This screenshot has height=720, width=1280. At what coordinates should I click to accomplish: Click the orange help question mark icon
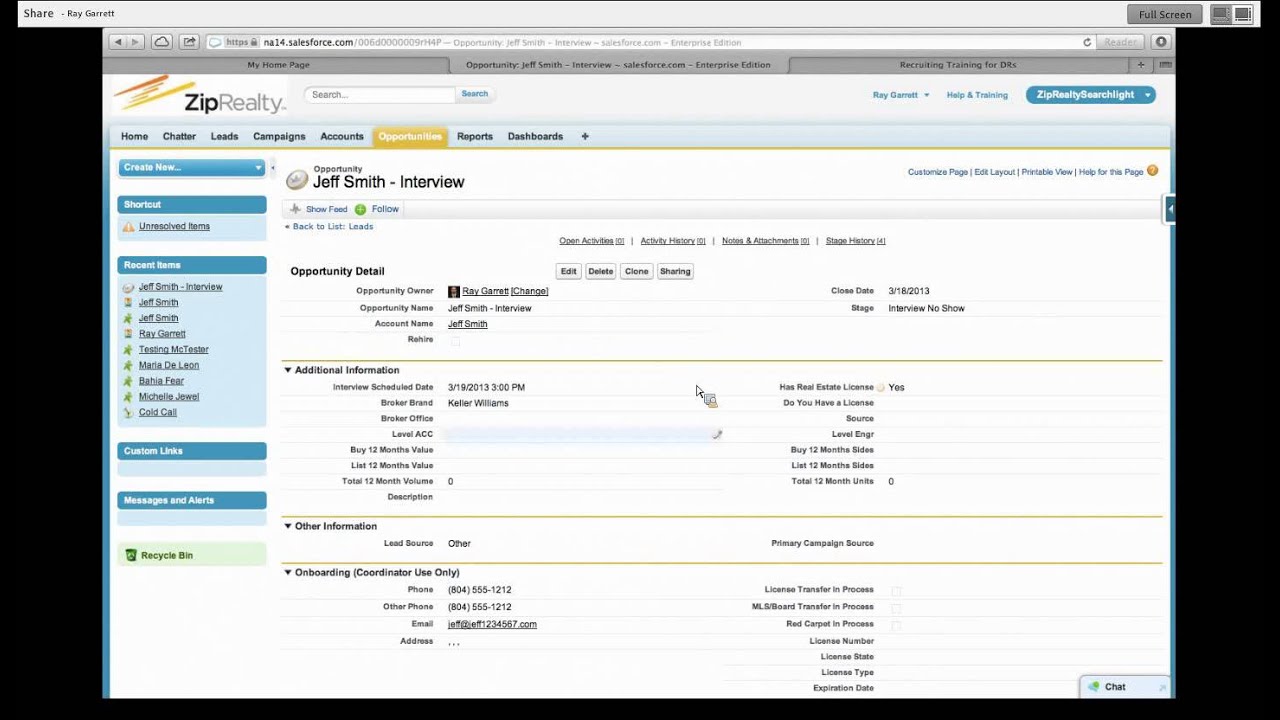[x=1152, y=171]
